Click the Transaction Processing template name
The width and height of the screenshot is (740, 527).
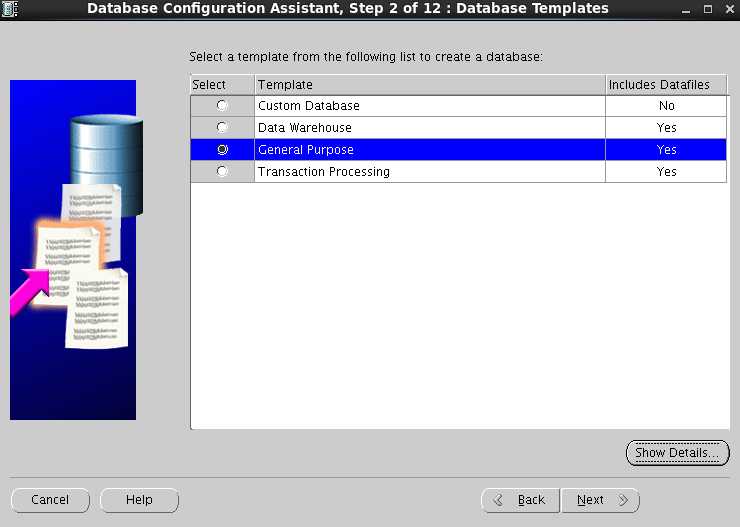point(324,171)
